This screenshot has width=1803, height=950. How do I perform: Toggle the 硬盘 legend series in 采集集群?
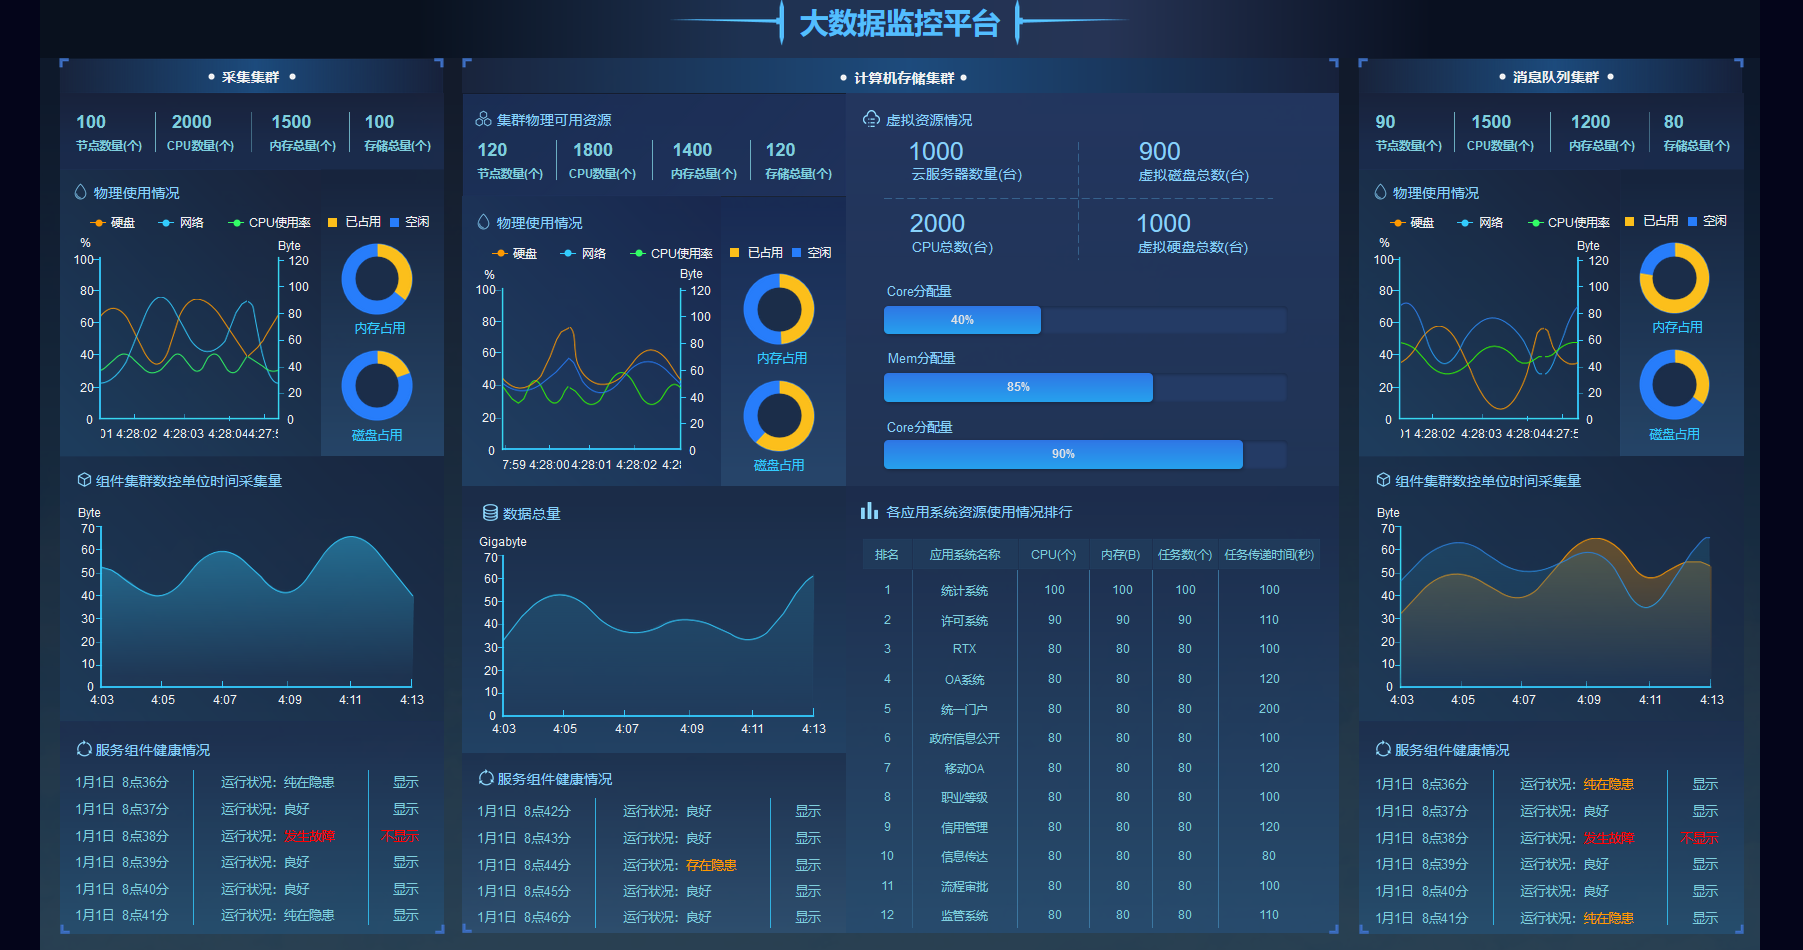coord(112,222)
